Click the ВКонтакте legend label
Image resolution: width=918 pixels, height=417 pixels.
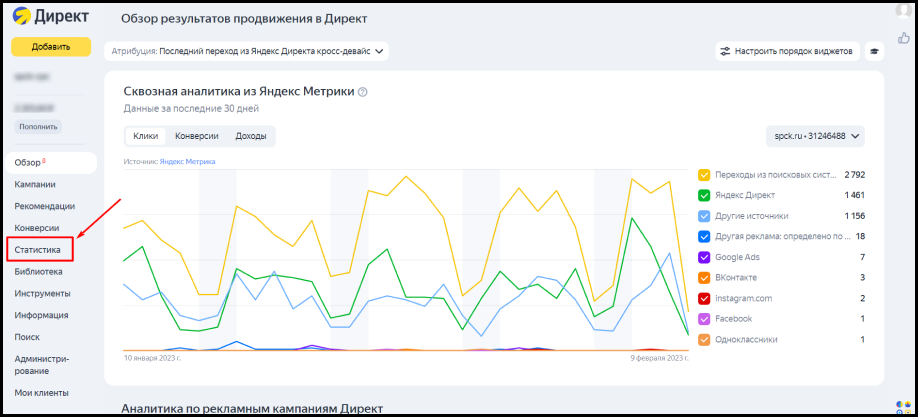coord(736,277)
